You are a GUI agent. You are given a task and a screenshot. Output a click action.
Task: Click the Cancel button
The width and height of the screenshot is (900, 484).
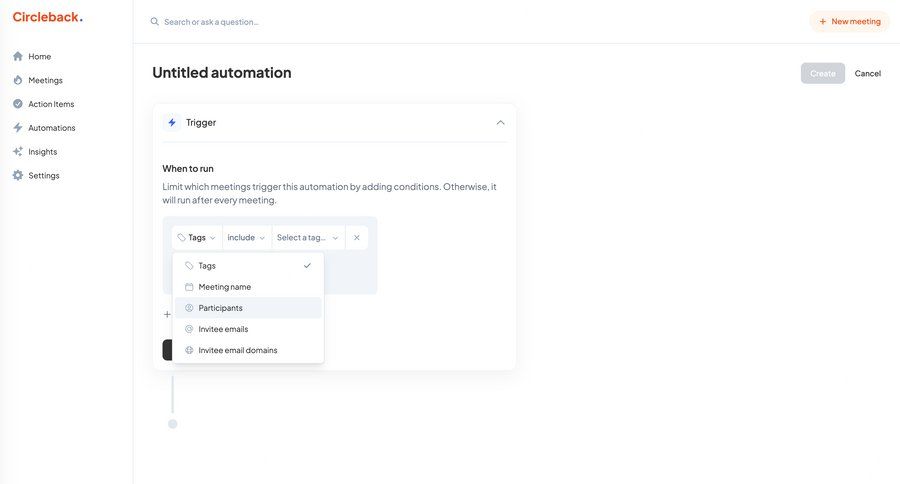(x=867, y=73)
